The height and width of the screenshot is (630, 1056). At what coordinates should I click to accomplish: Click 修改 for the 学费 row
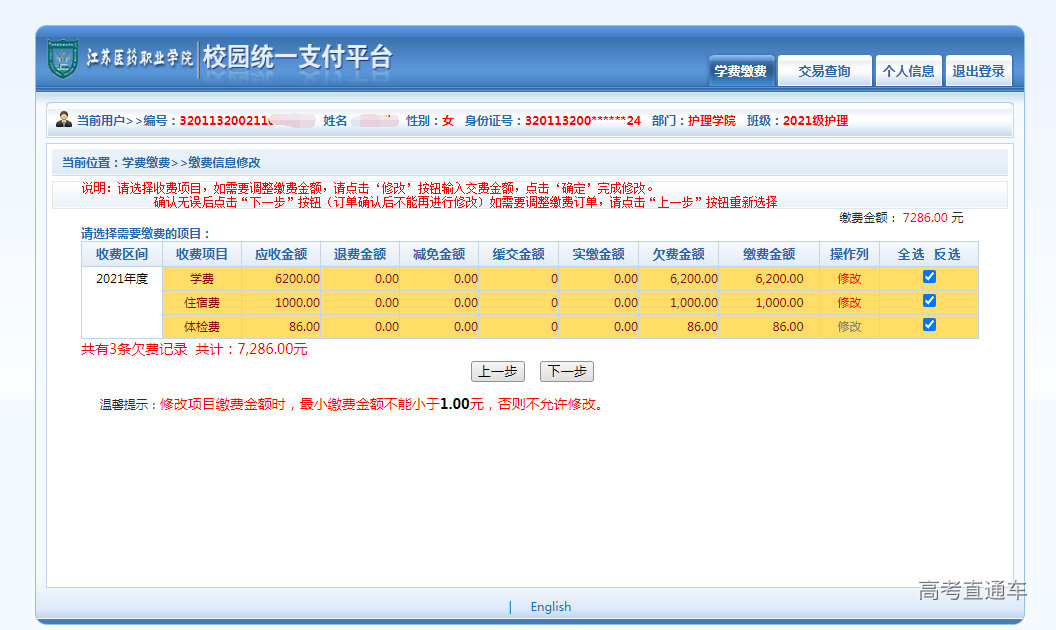point(849,279)
